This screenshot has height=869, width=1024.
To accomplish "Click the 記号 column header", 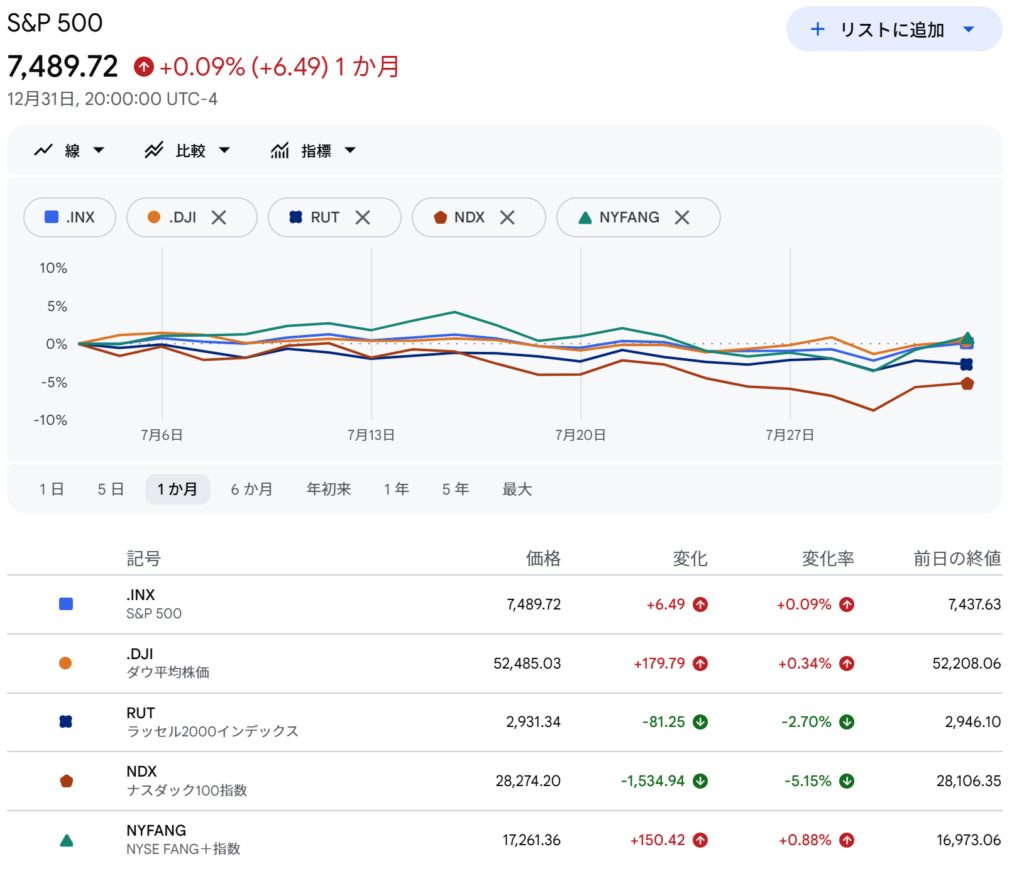I will [x=144, y=558].
